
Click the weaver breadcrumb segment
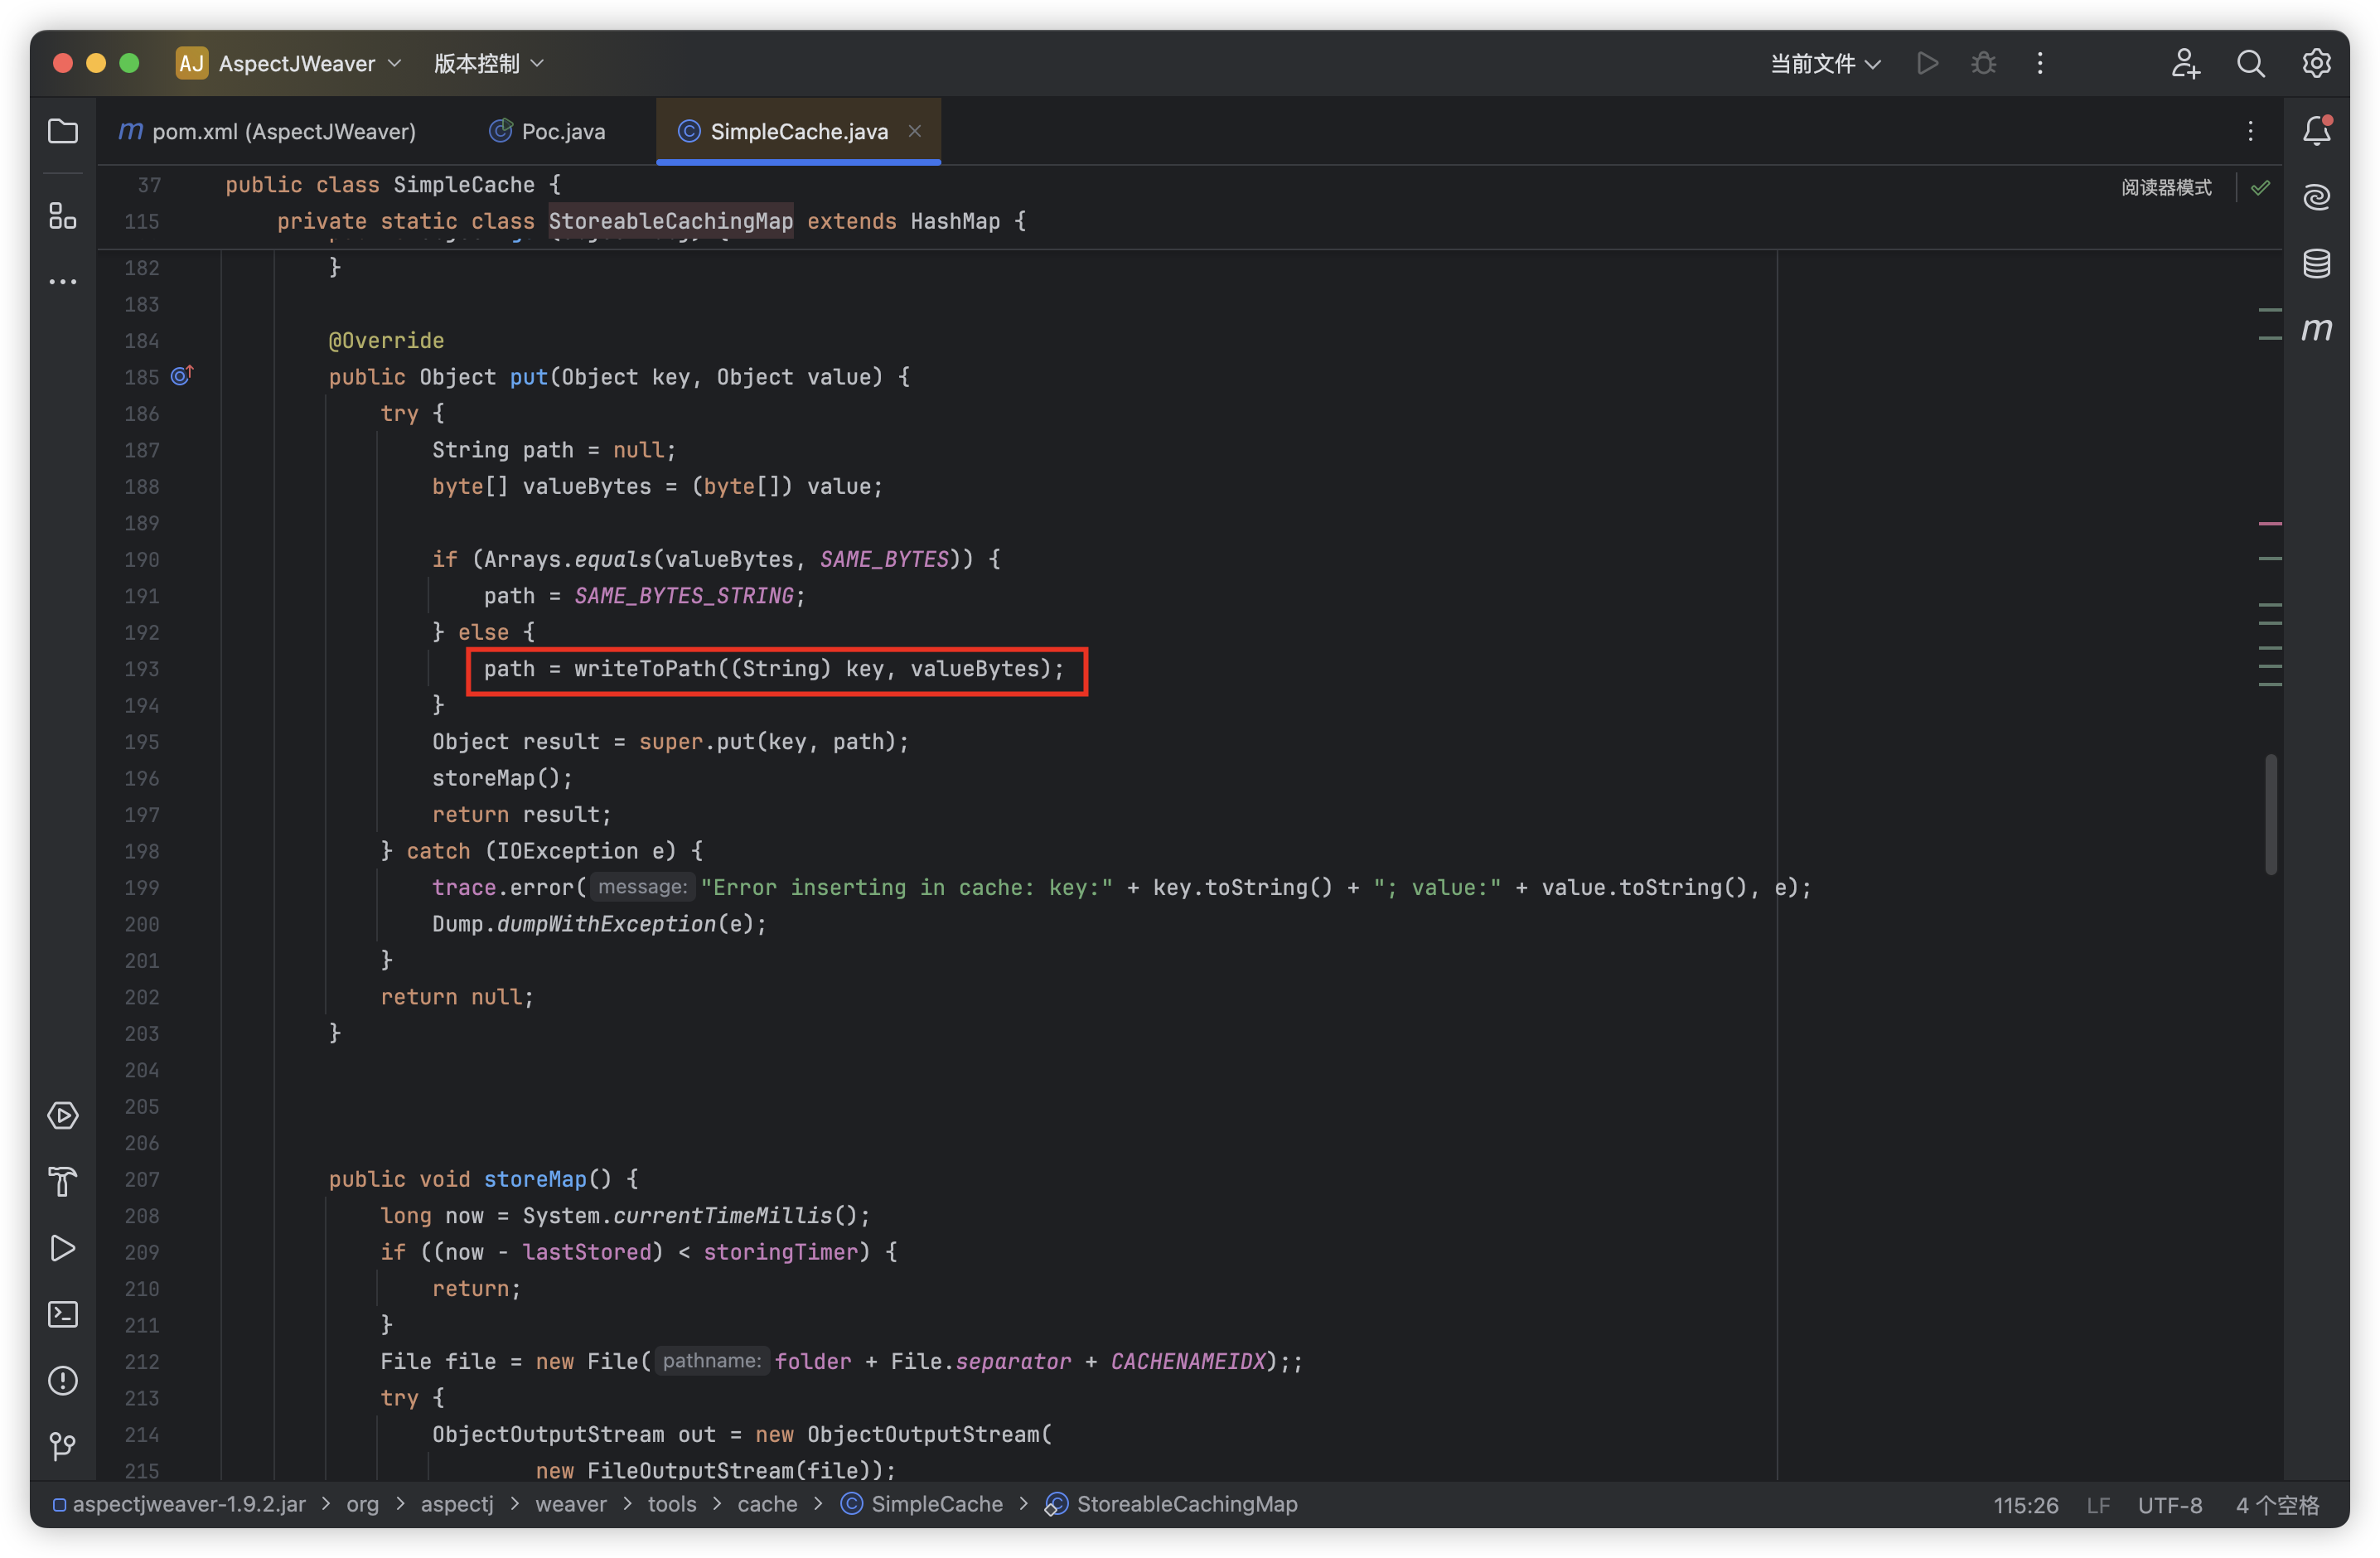click(570, 1504)
